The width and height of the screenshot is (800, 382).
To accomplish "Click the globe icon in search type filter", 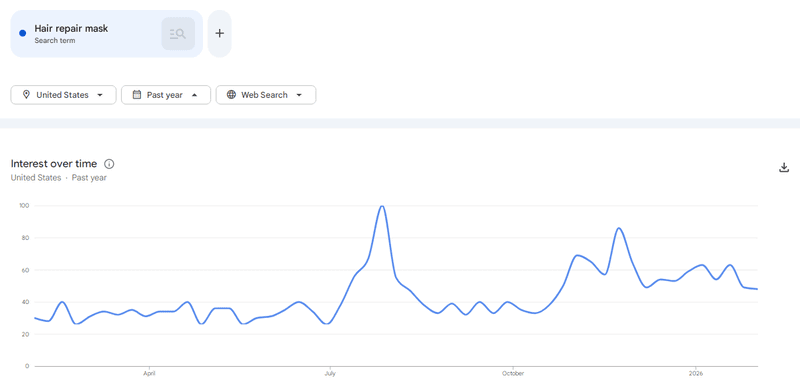I will (x=231, y=94).
